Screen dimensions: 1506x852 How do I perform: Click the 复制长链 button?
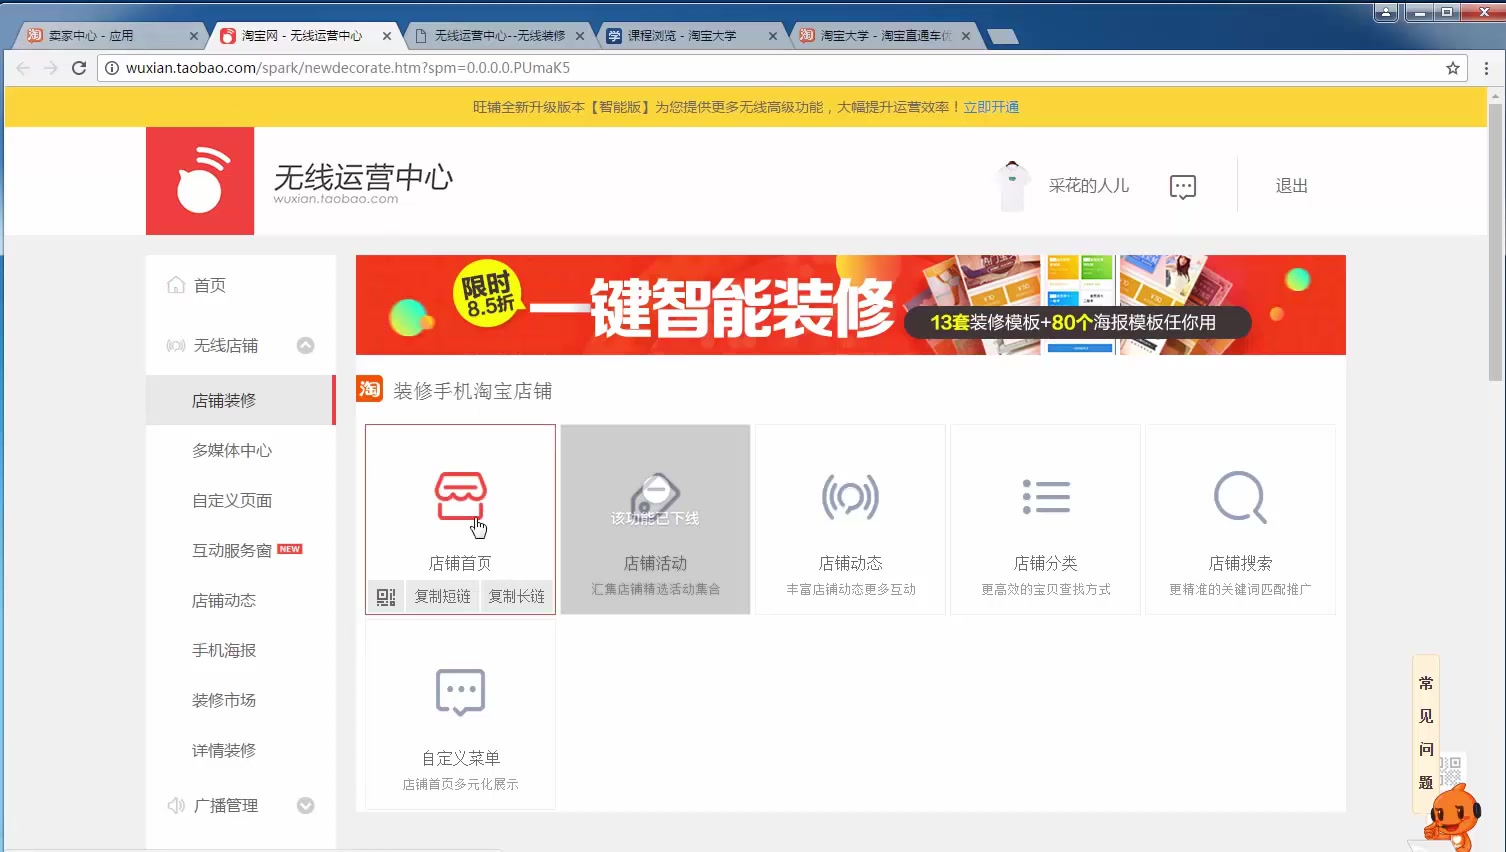point(517,597)
